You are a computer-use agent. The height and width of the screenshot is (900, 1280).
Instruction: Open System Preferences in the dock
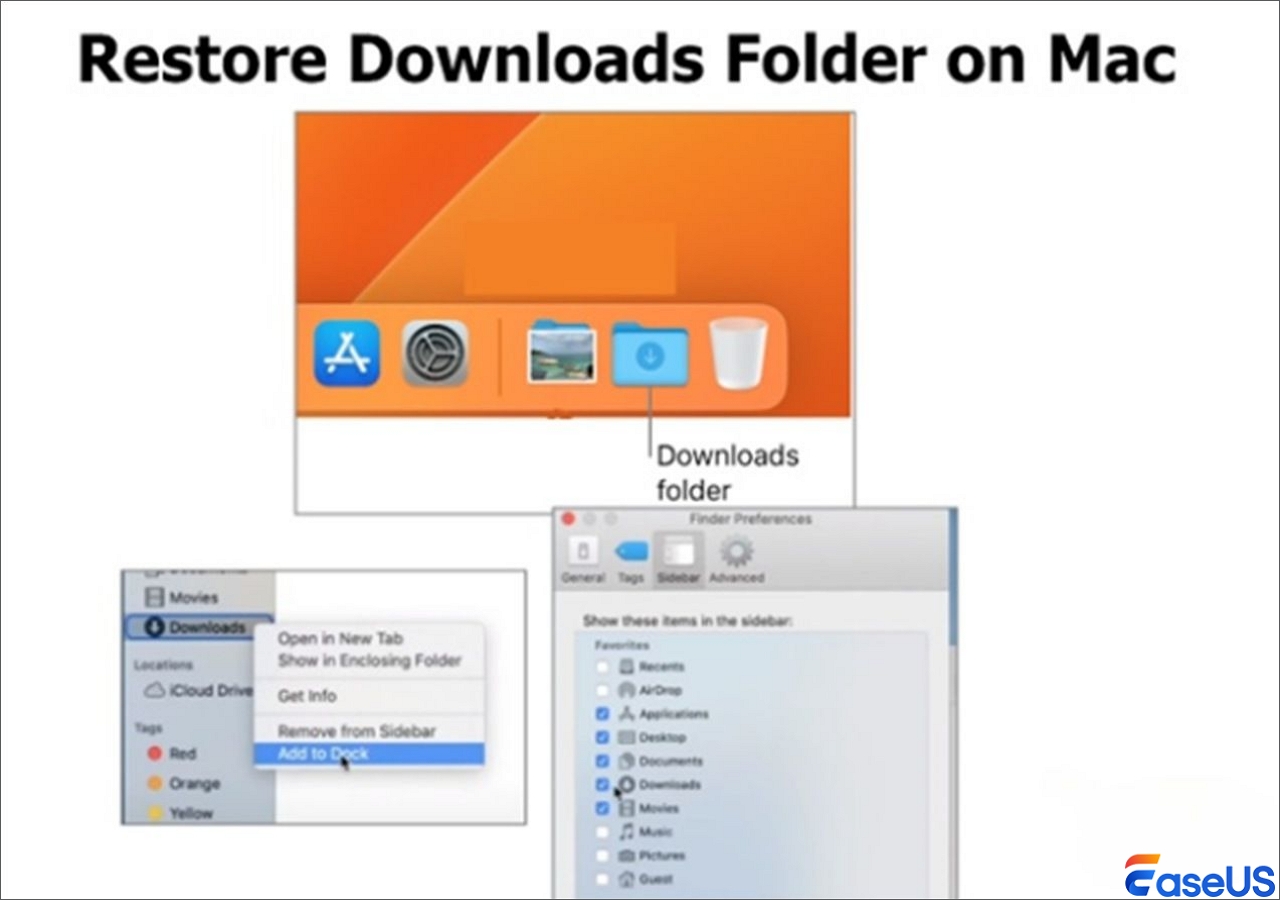436,353
